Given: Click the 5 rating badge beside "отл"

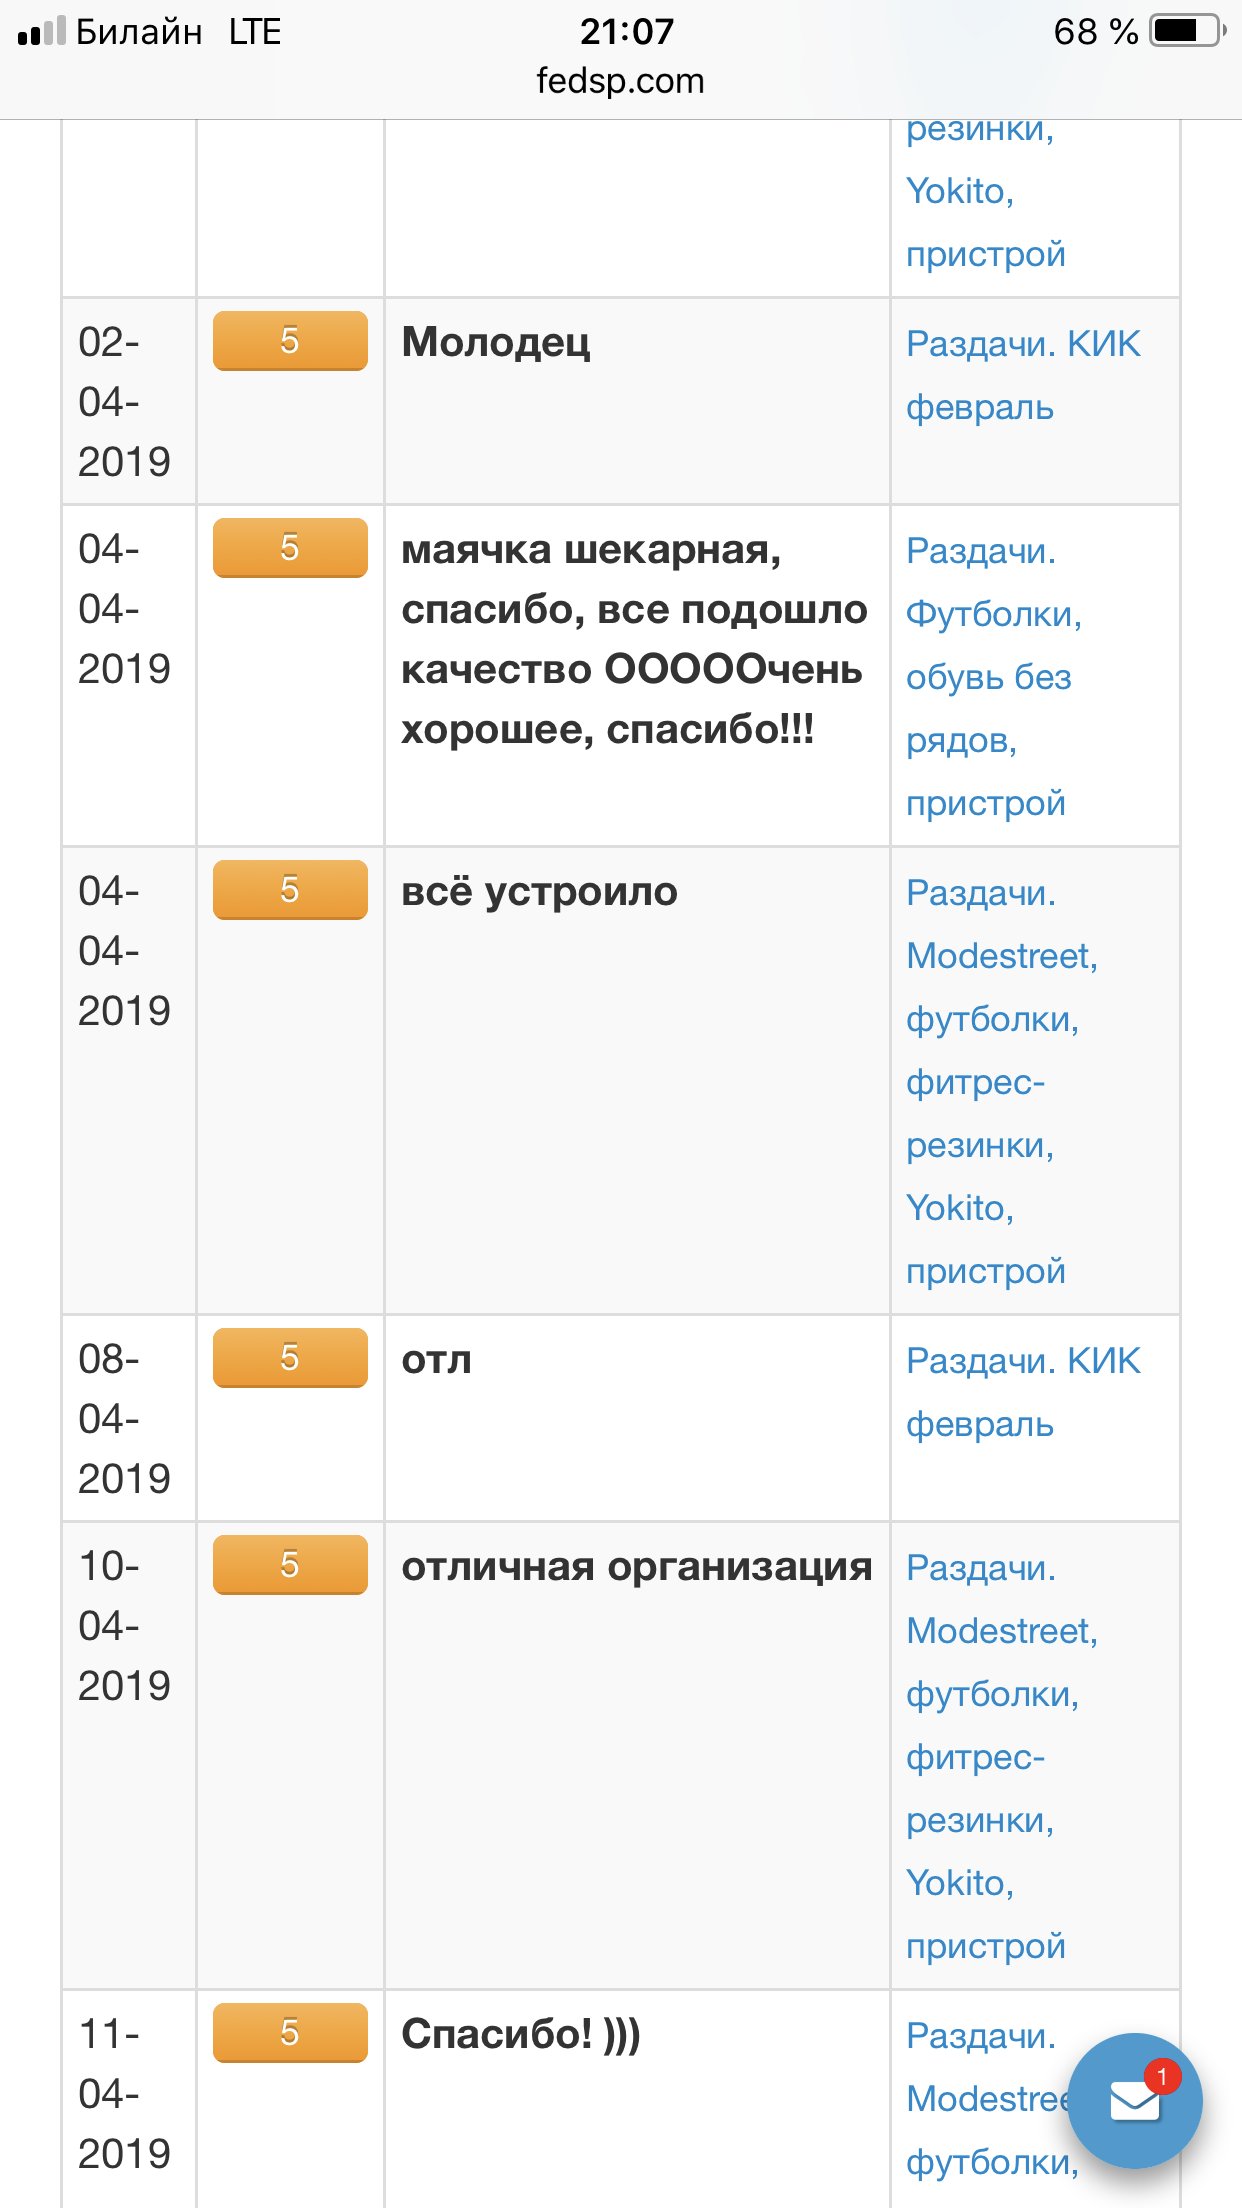Looking at the screenshot, I should click(290, 1357).
